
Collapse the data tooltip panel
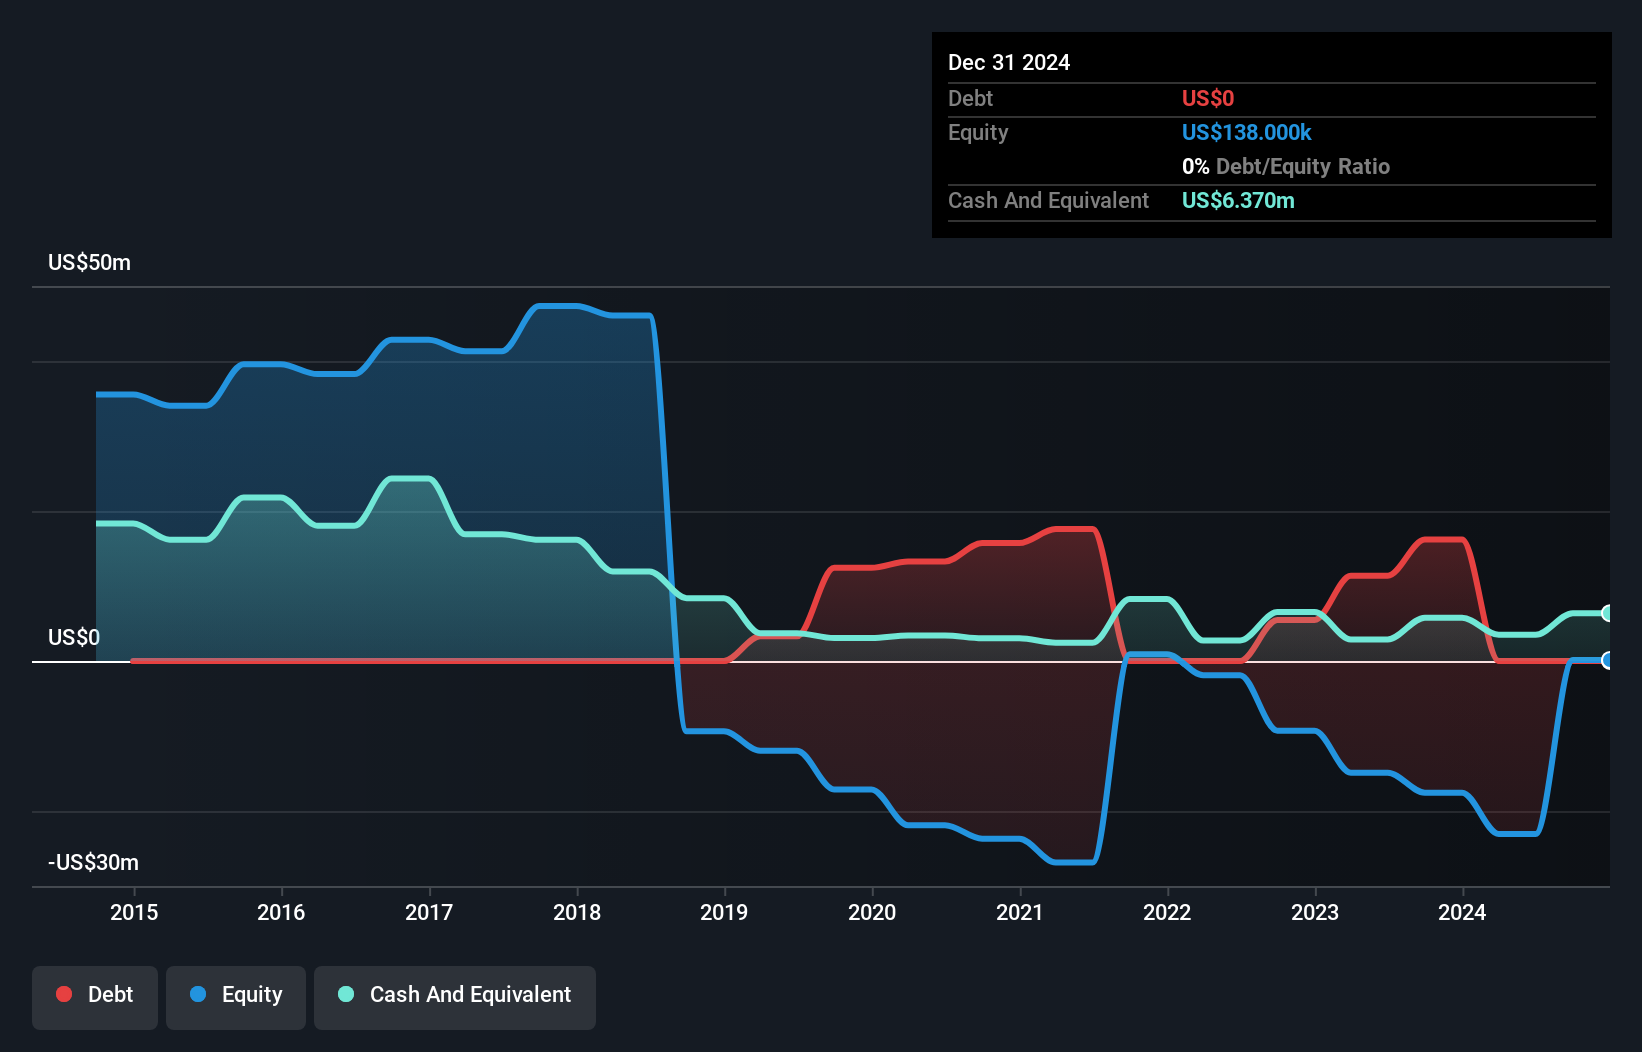1270,134
